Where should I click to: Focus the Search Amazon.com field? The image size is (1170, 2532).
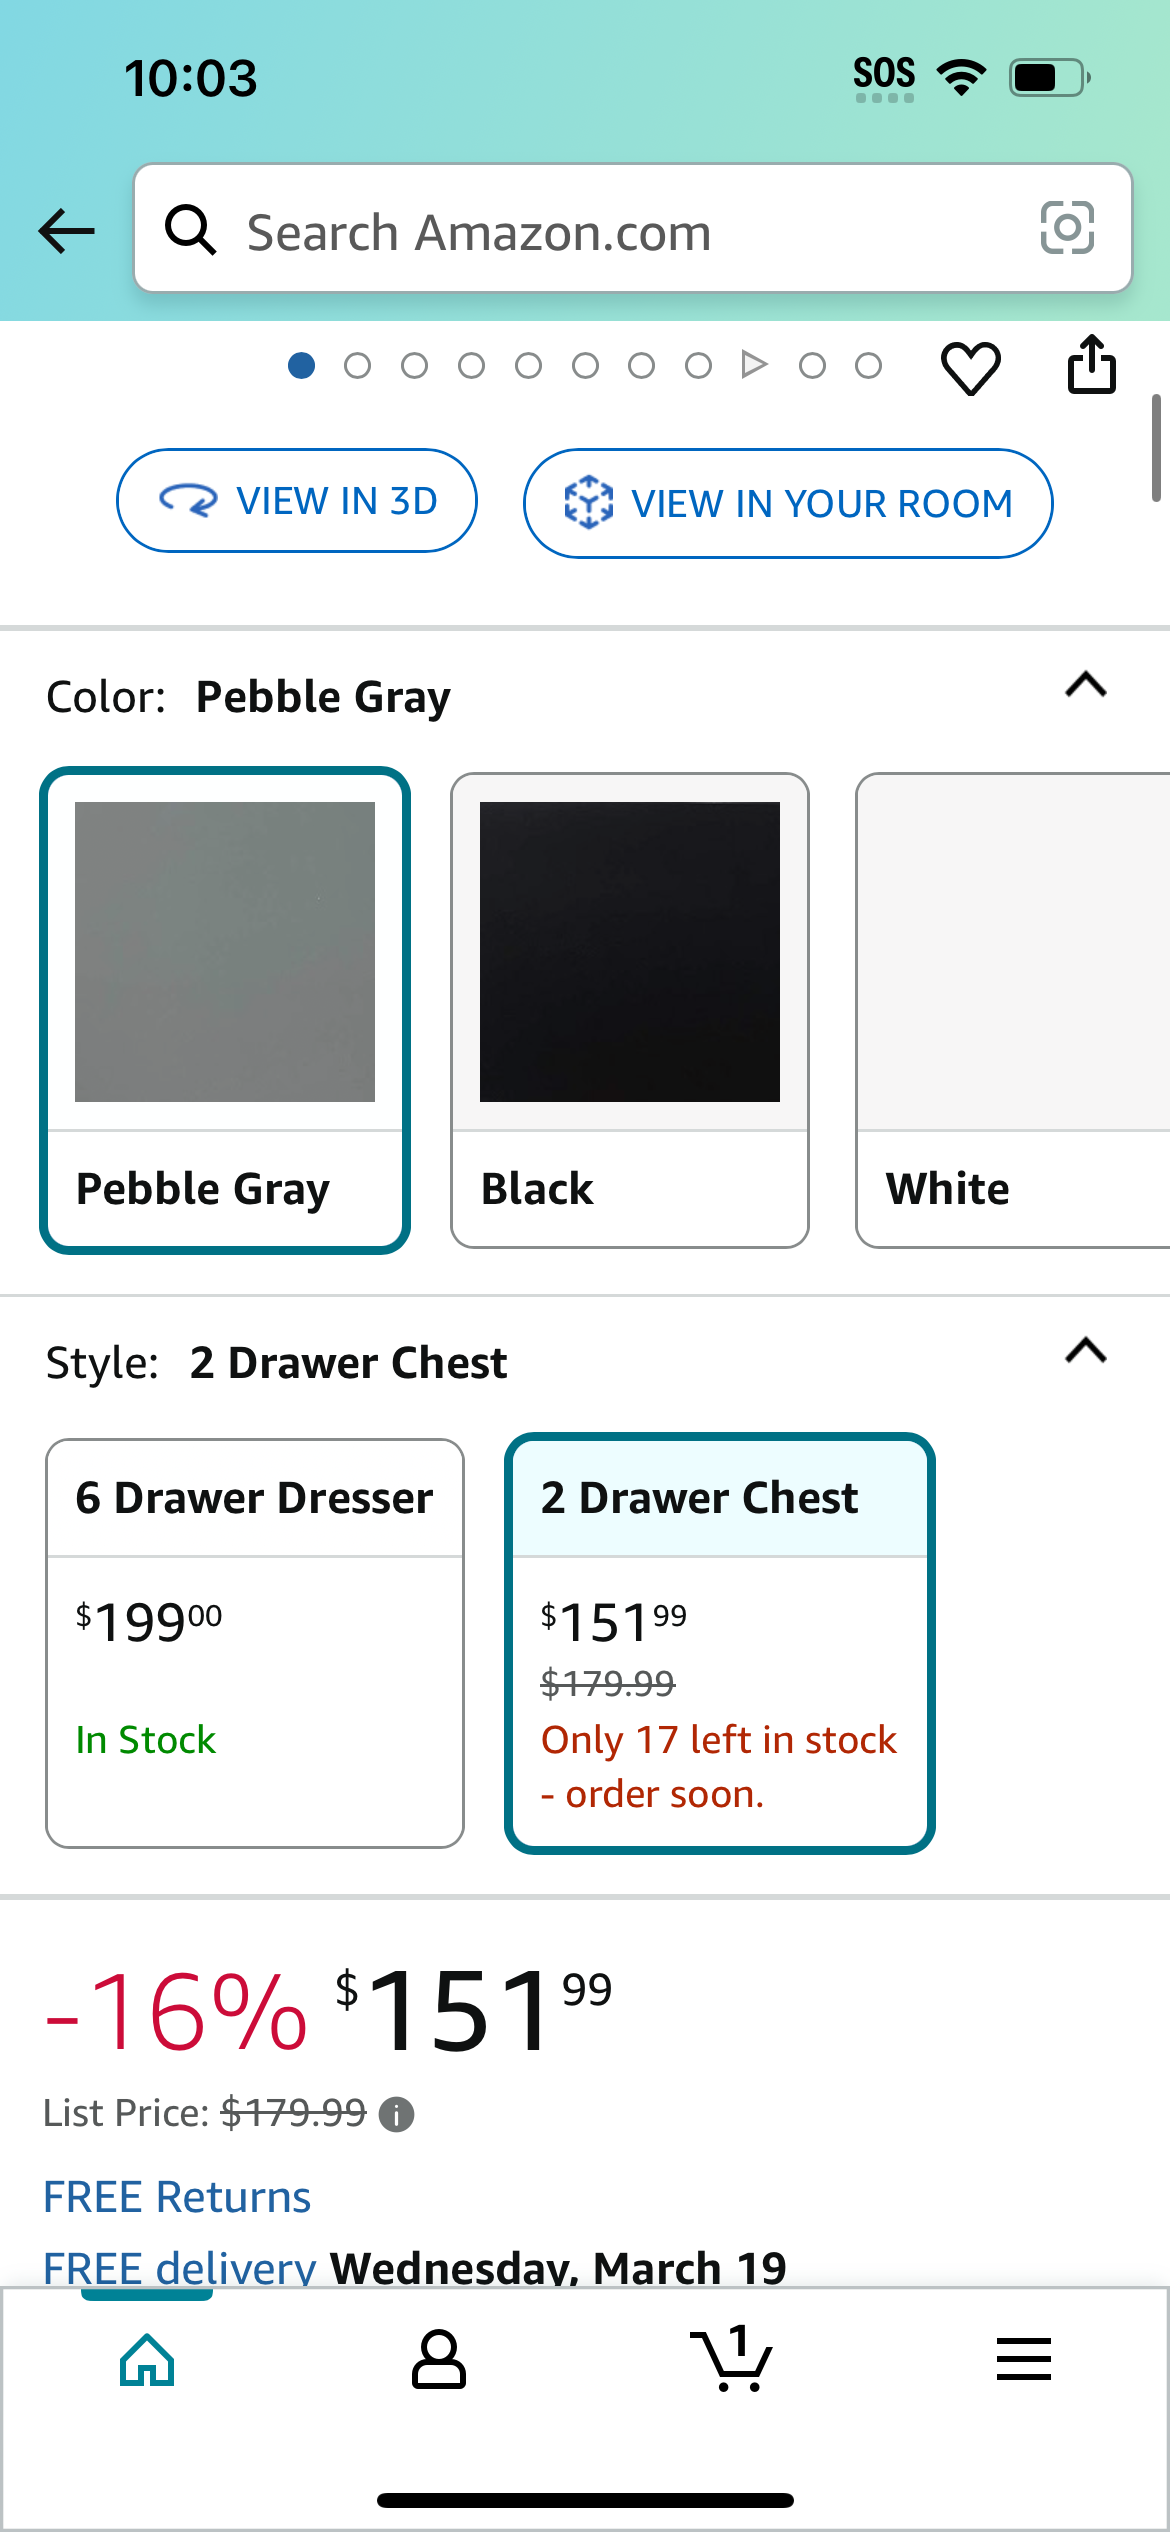(633, 228)
